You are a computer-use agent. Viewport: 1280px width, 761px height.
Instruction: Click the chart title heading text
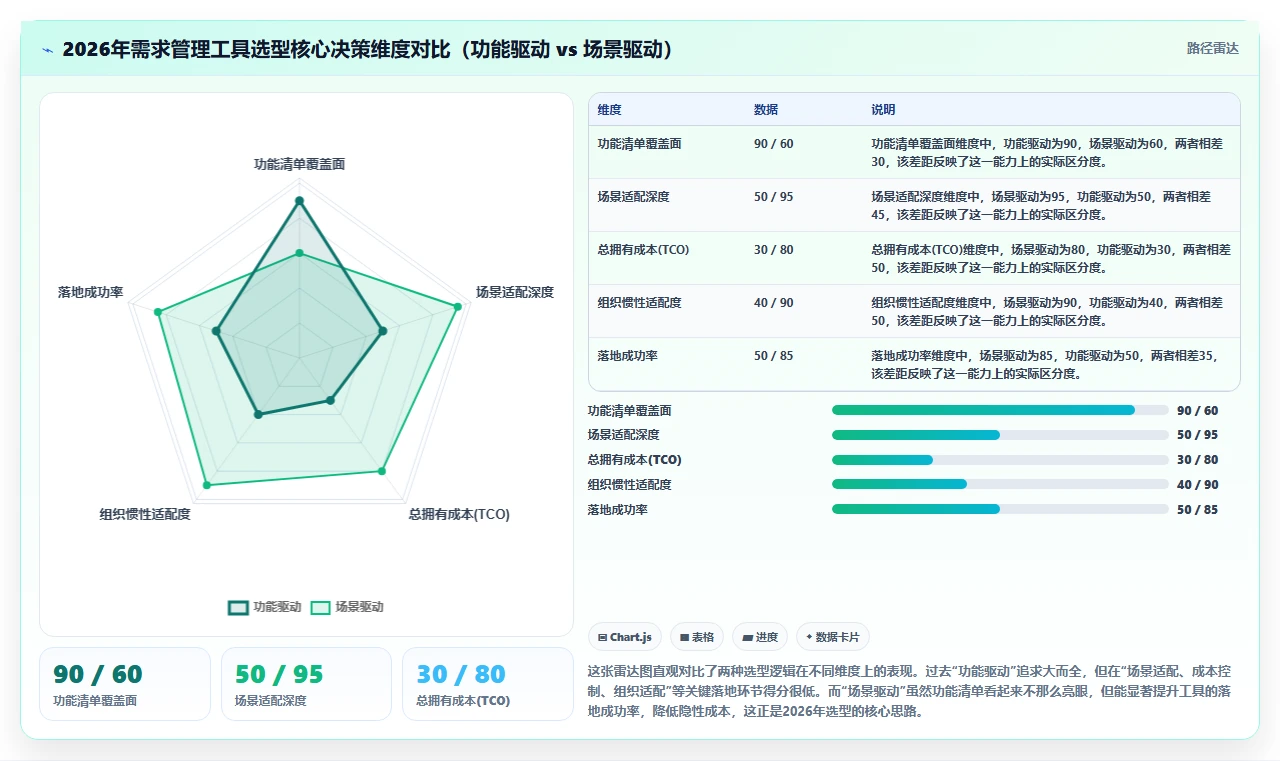[x=367, y=49]
